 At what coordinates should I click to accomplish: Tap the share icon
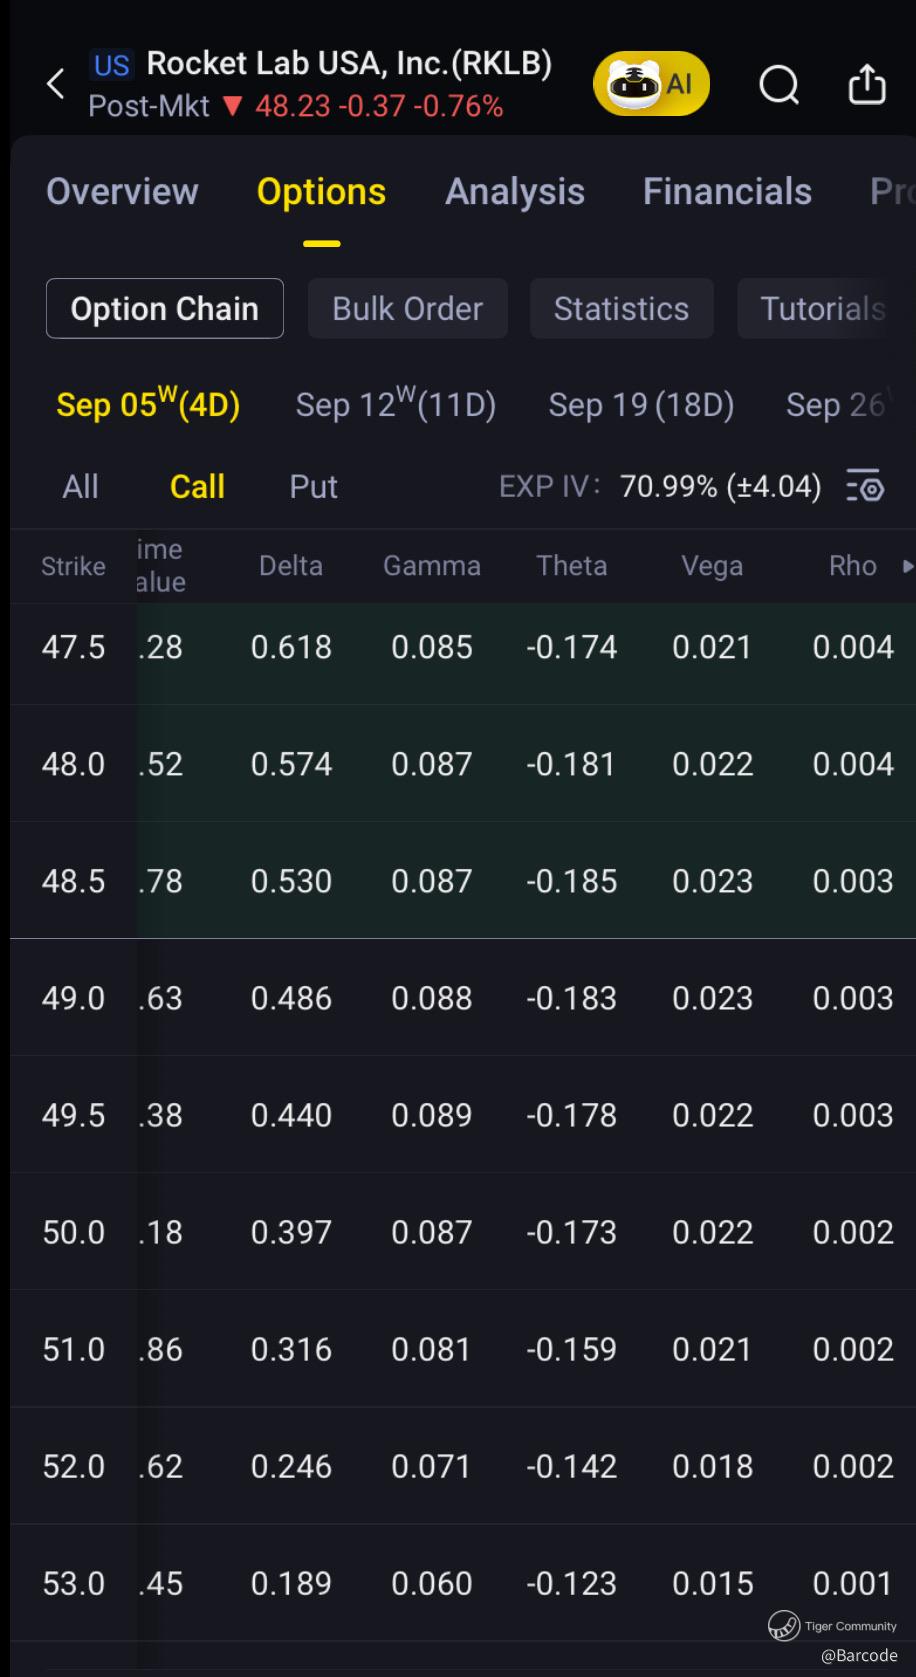tap(867, 84)
